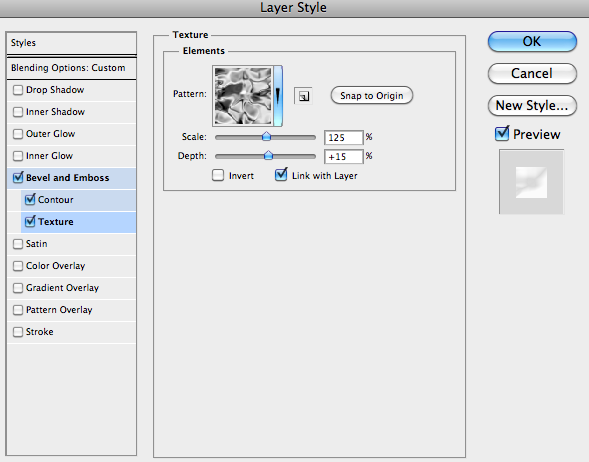Click the crumpled foil pattern thumbnail
The image size is (589, 462).
pyautogui.click(x=243, y=96)
